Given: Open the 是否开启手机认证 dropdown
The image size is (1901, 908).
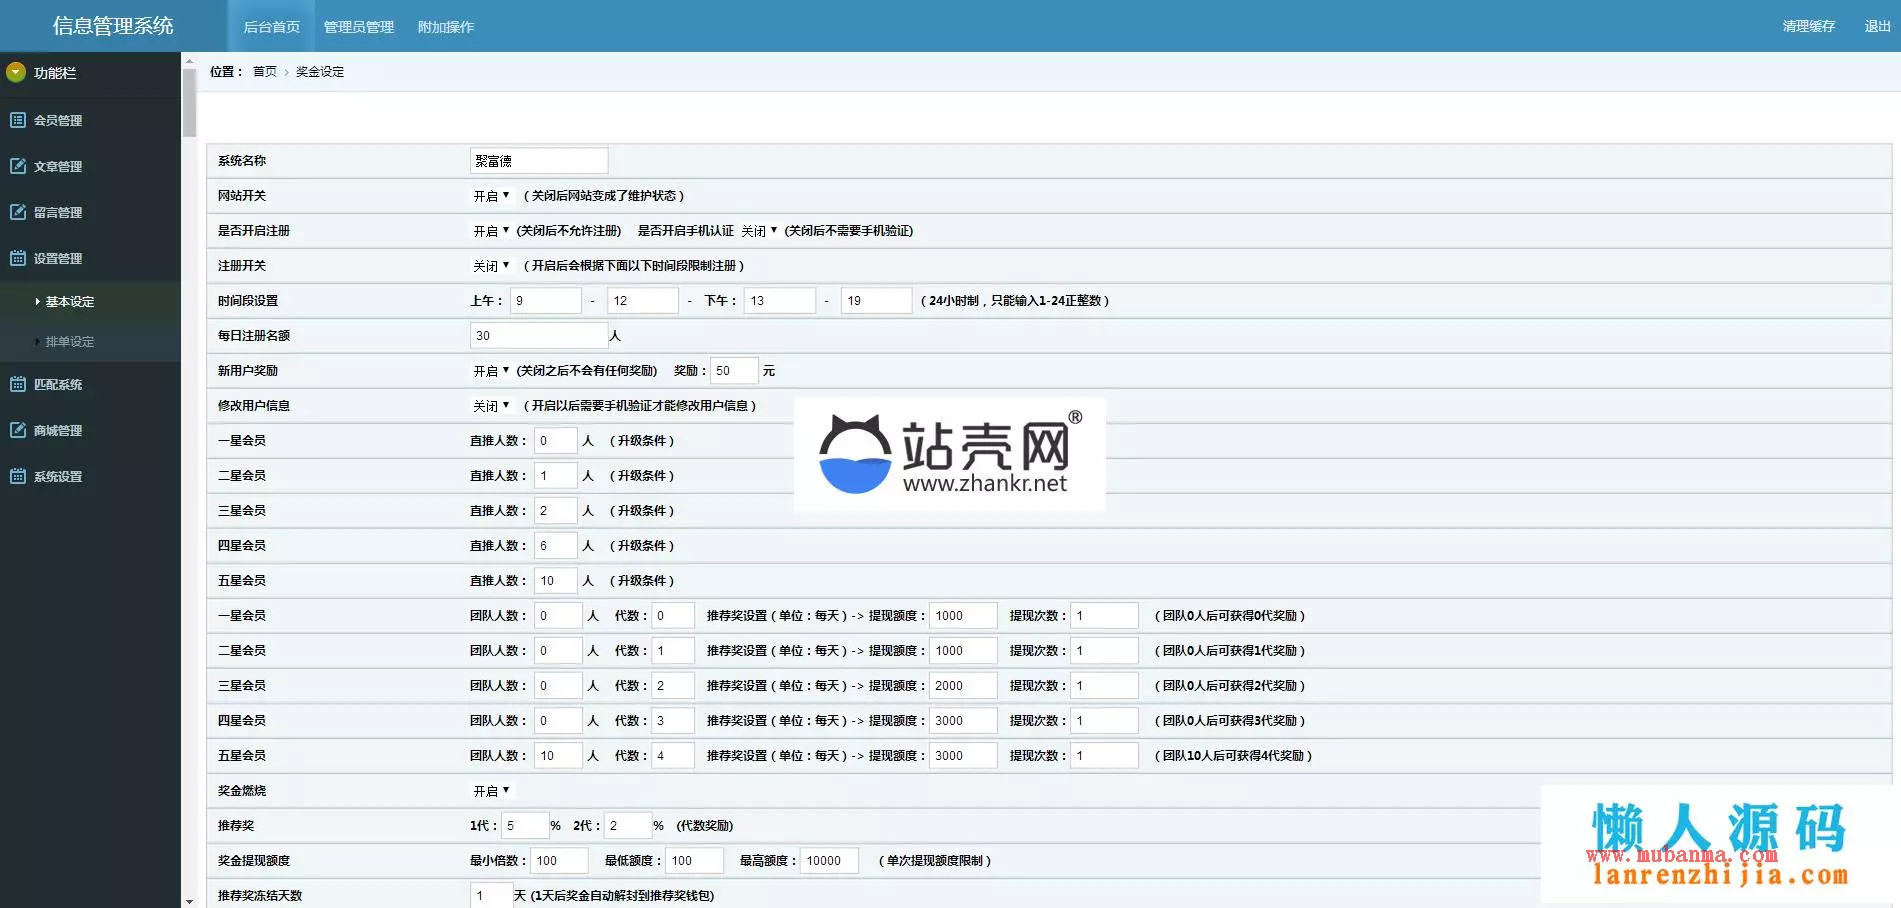Looking at the screenshot, I should [x=759, y=231].
